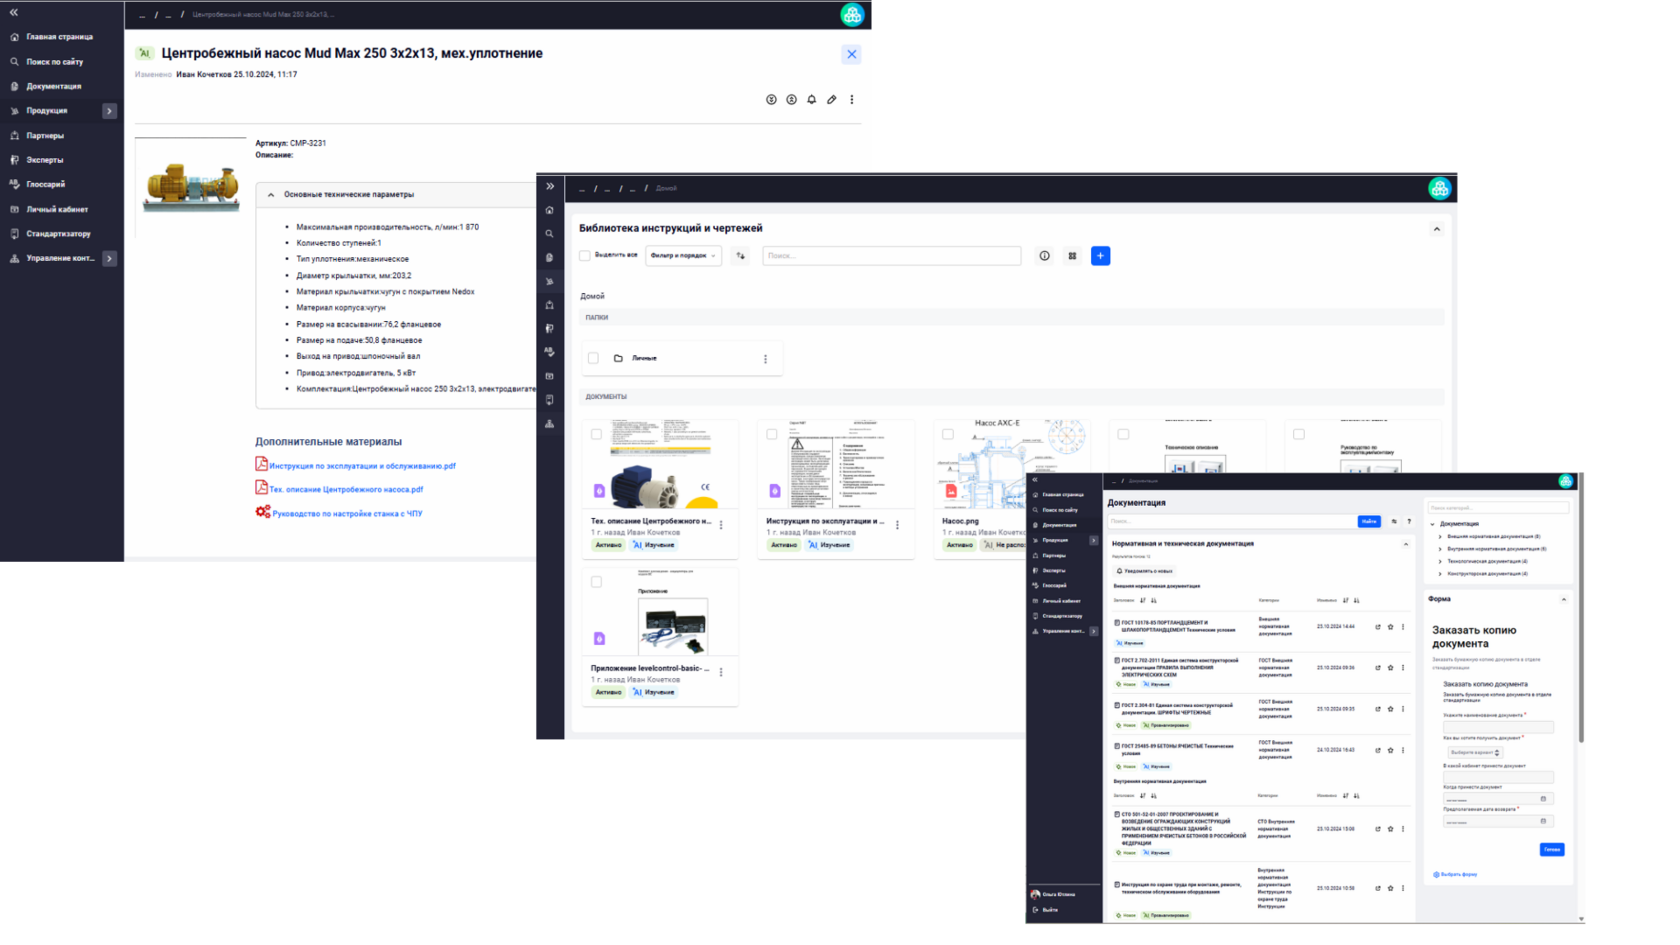Image resolution: width=1680 pixels, height=945 pixels.
Task: Expand the Продукция submenu arrow in the pump window
Action: coord(109,111)
